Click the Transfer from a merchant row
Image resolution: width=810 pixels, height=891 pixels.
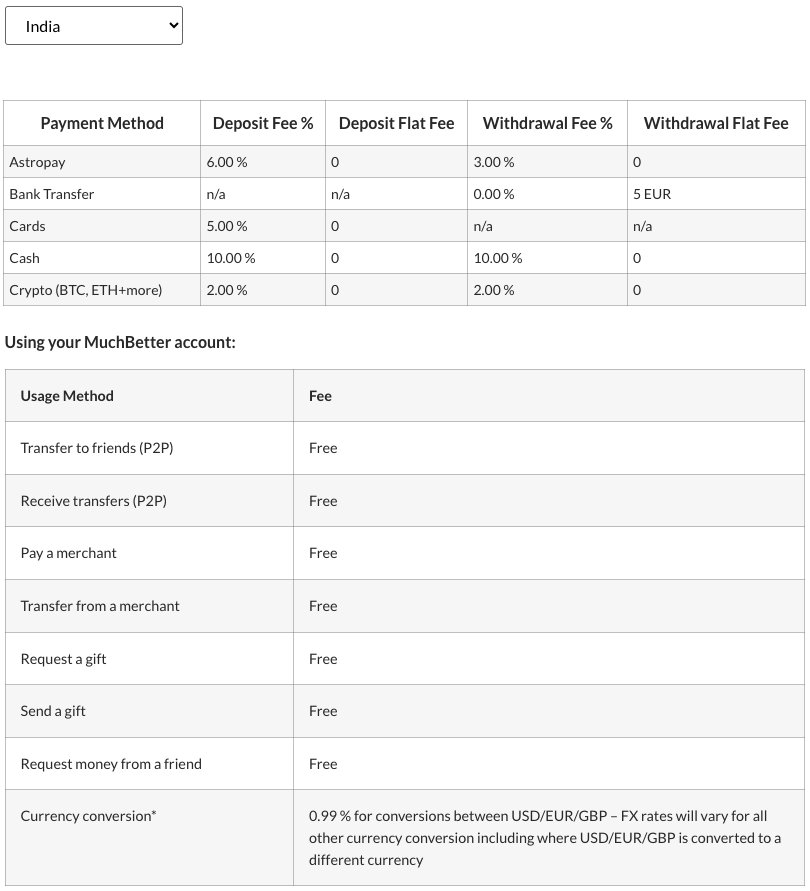tap(405, 606)
